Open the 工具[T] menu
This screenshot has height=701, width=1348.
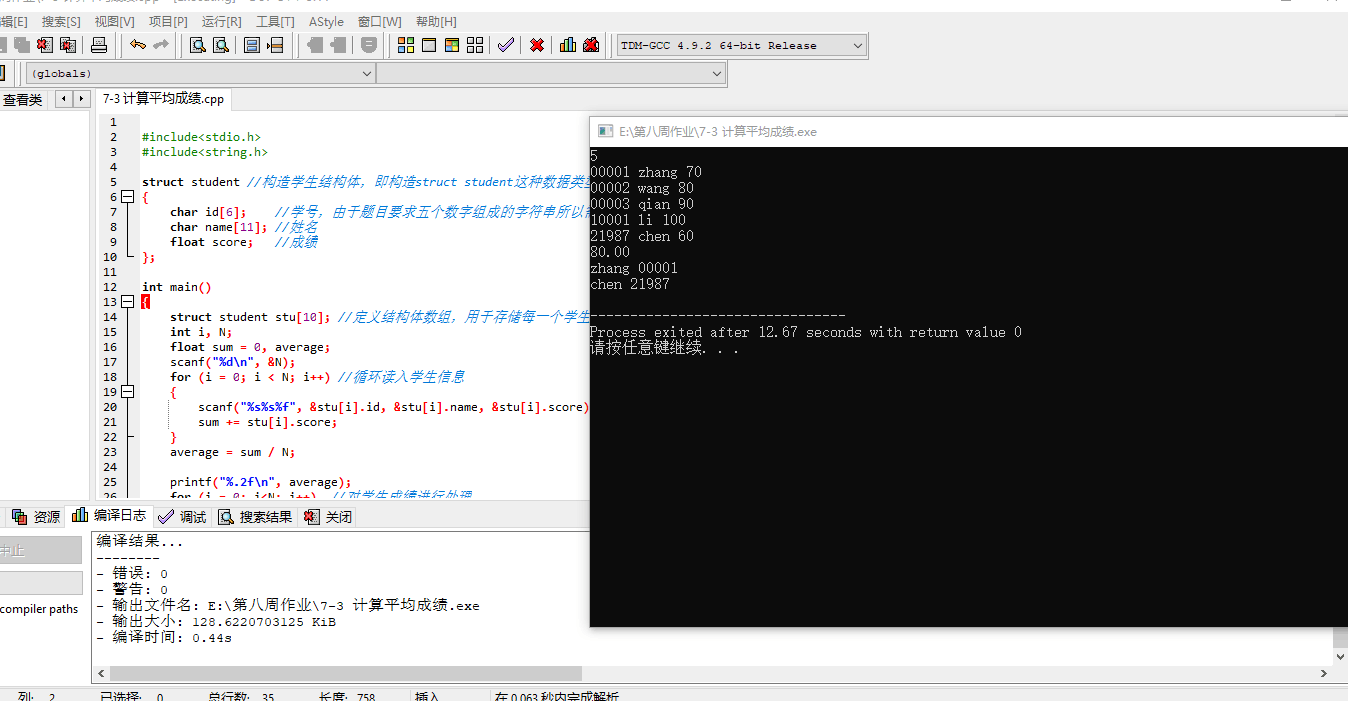[x=275, y=21]
